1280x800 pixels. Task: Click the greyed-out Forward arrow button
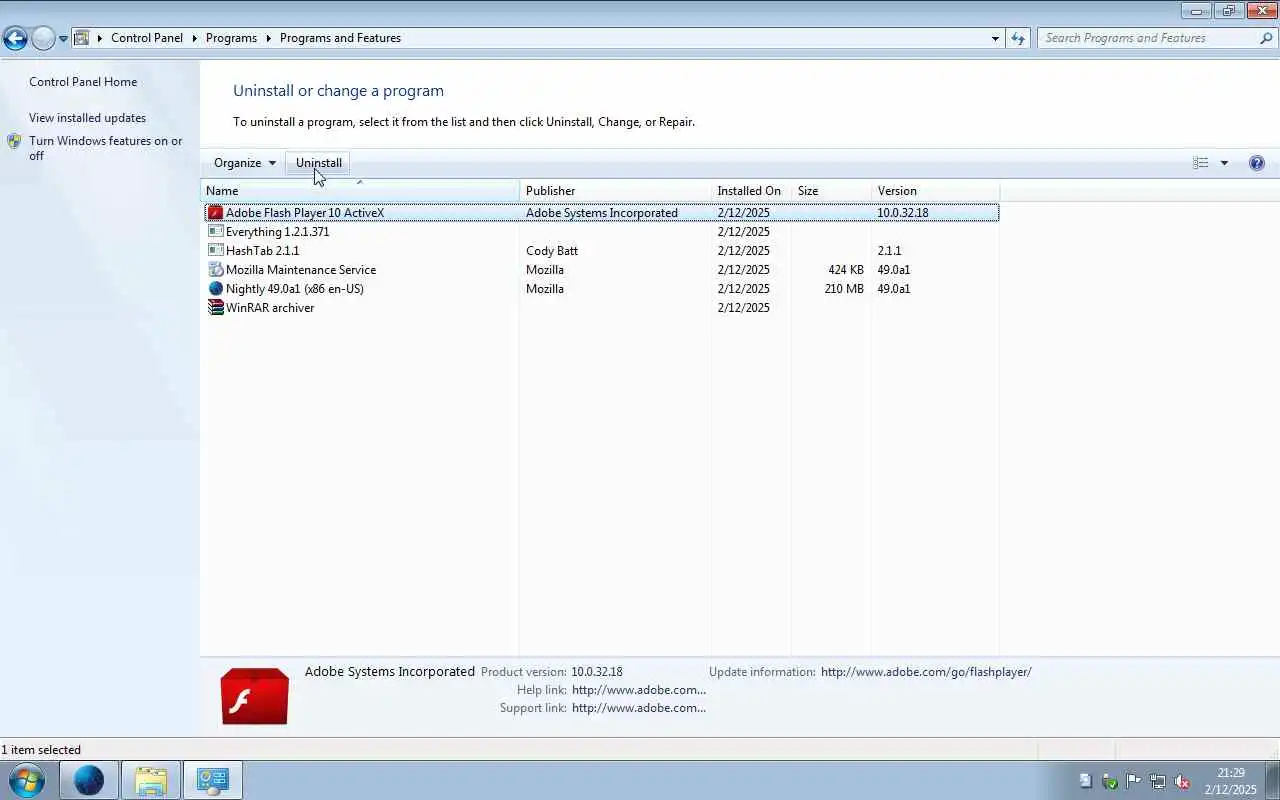[x=43, y=38]
